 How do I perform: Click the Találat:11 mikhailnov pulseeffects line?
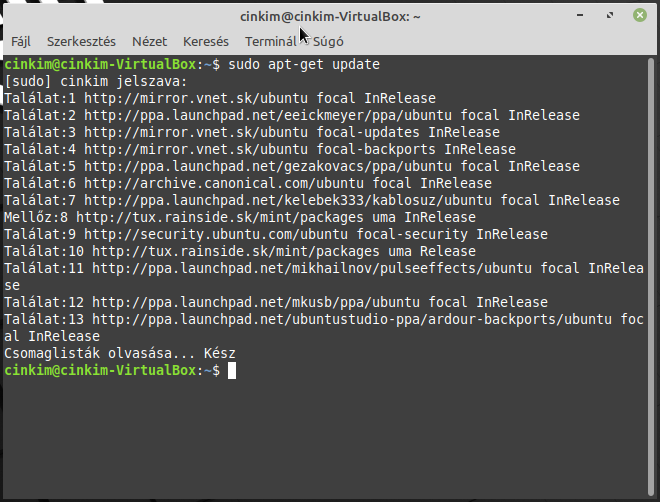pos(324,277)
